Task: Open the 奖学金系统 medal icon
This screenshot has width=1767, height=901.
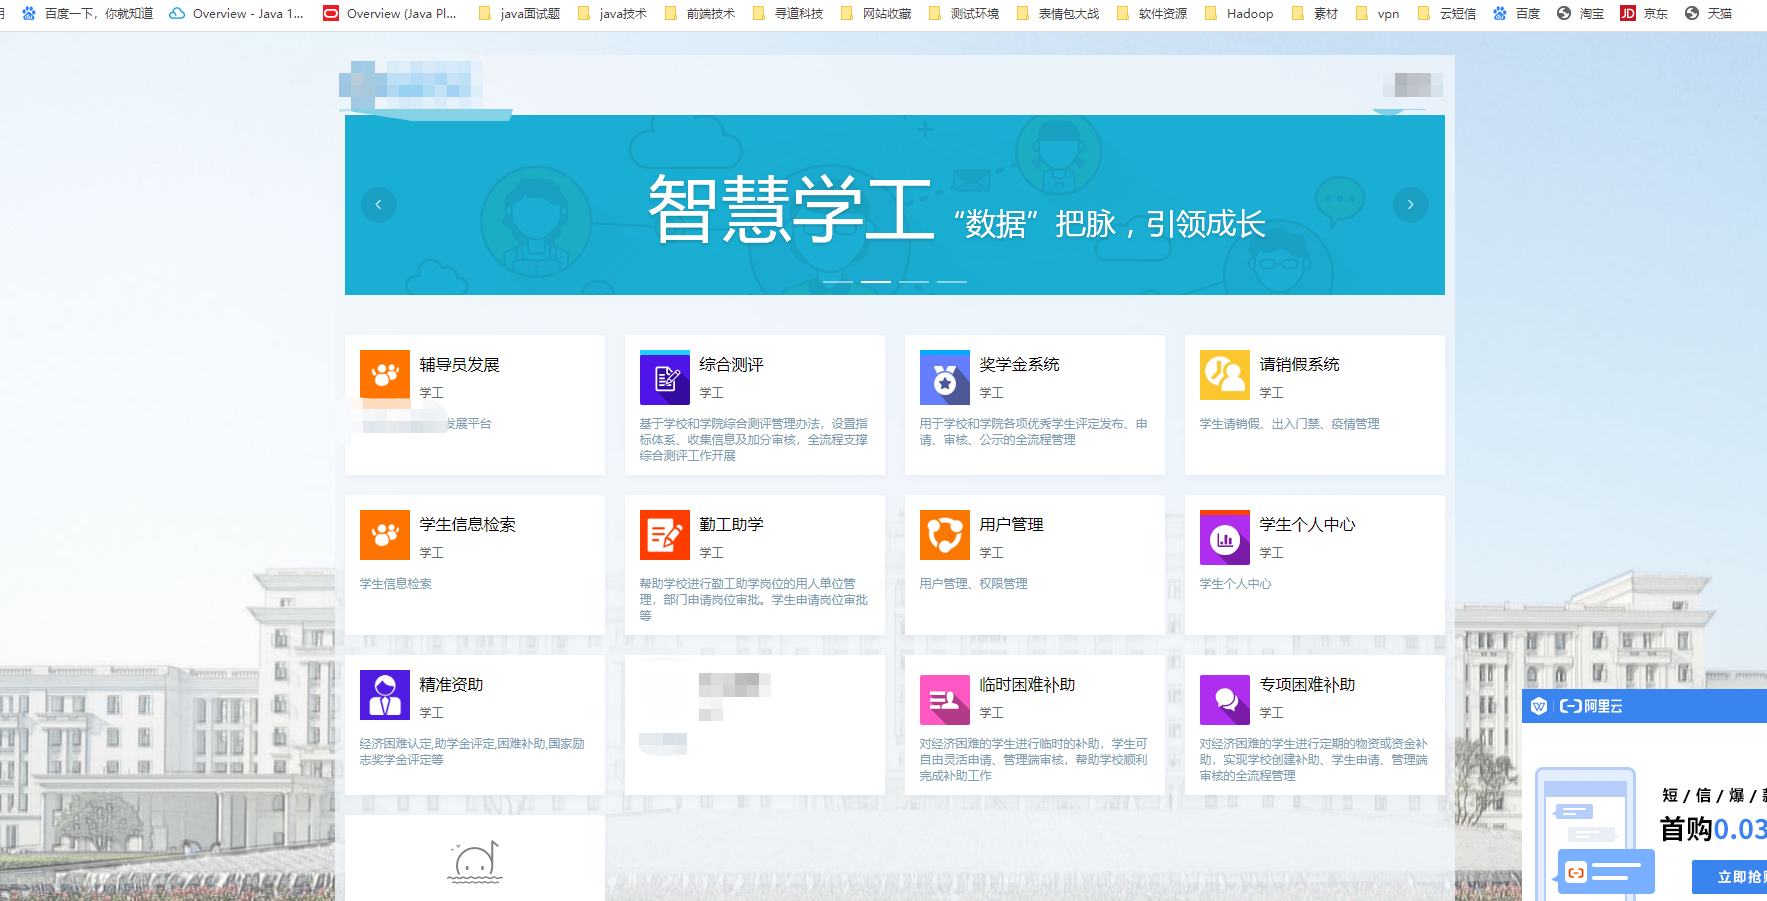Action: coord(945,377)
